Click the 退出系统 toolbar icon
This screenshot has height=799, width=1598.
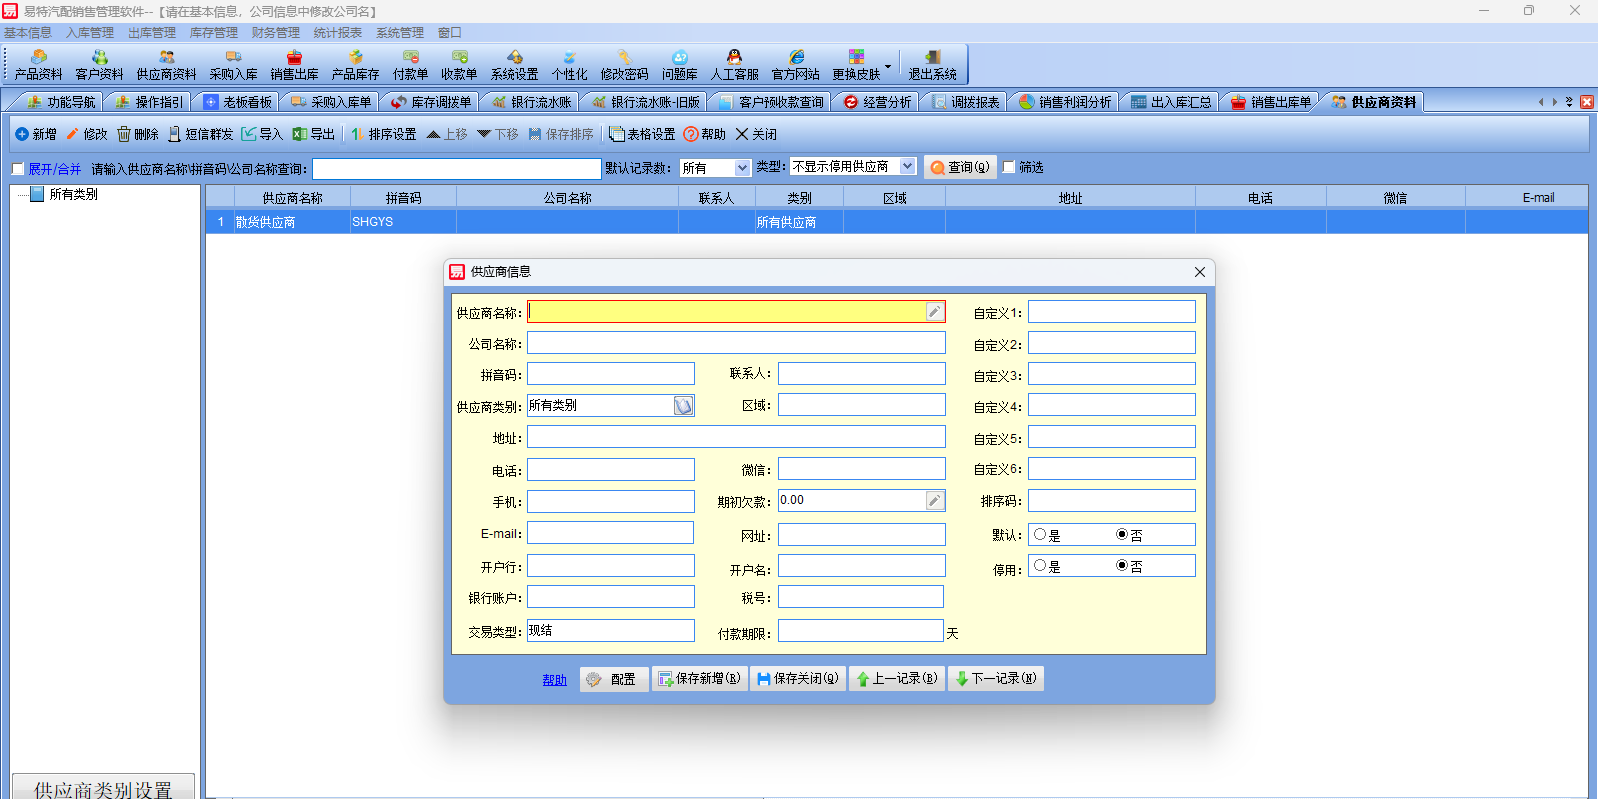point(932,65)
